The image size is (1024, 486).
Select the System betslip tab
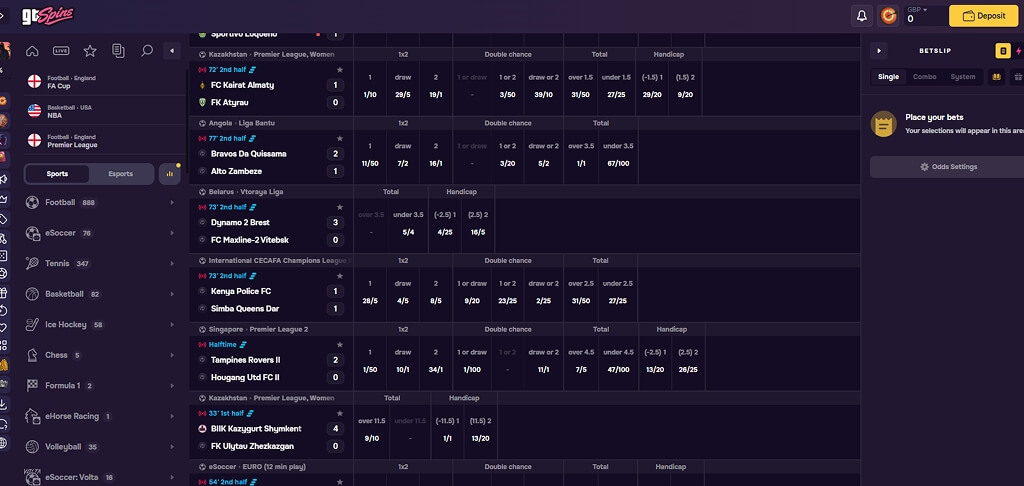coord(963,77)
